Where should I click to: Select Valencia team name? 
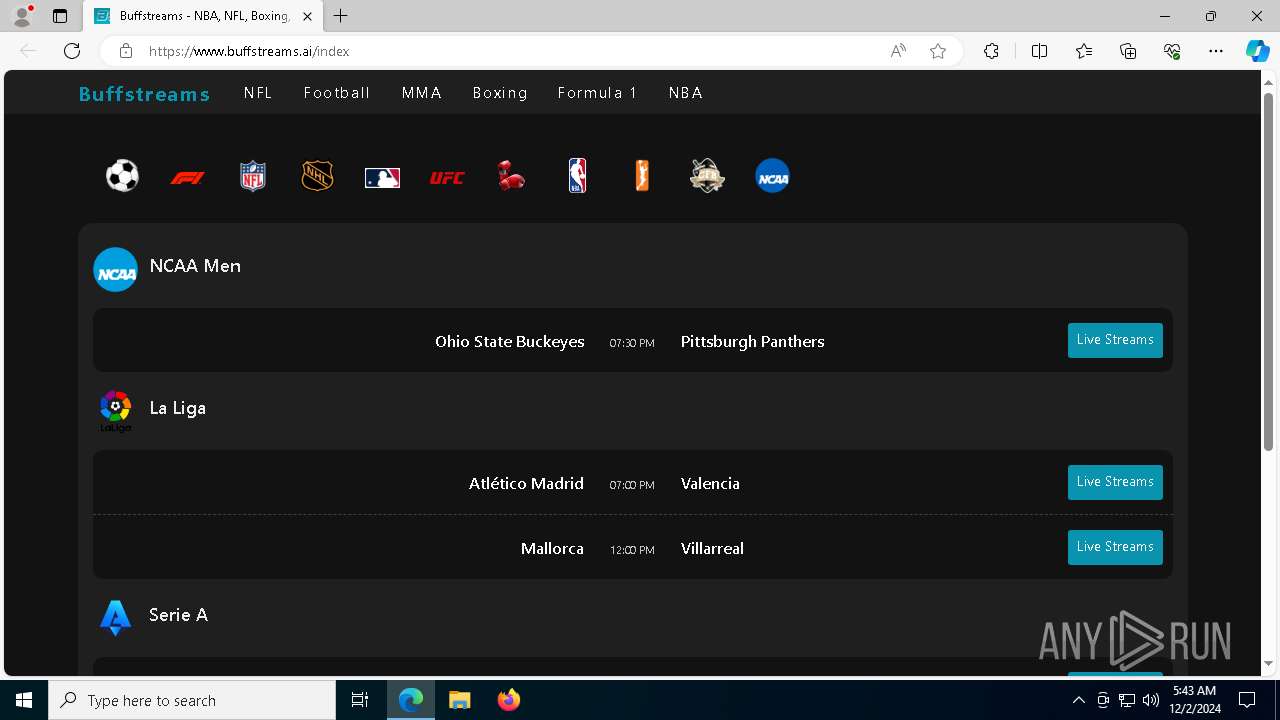click(710, 484)
